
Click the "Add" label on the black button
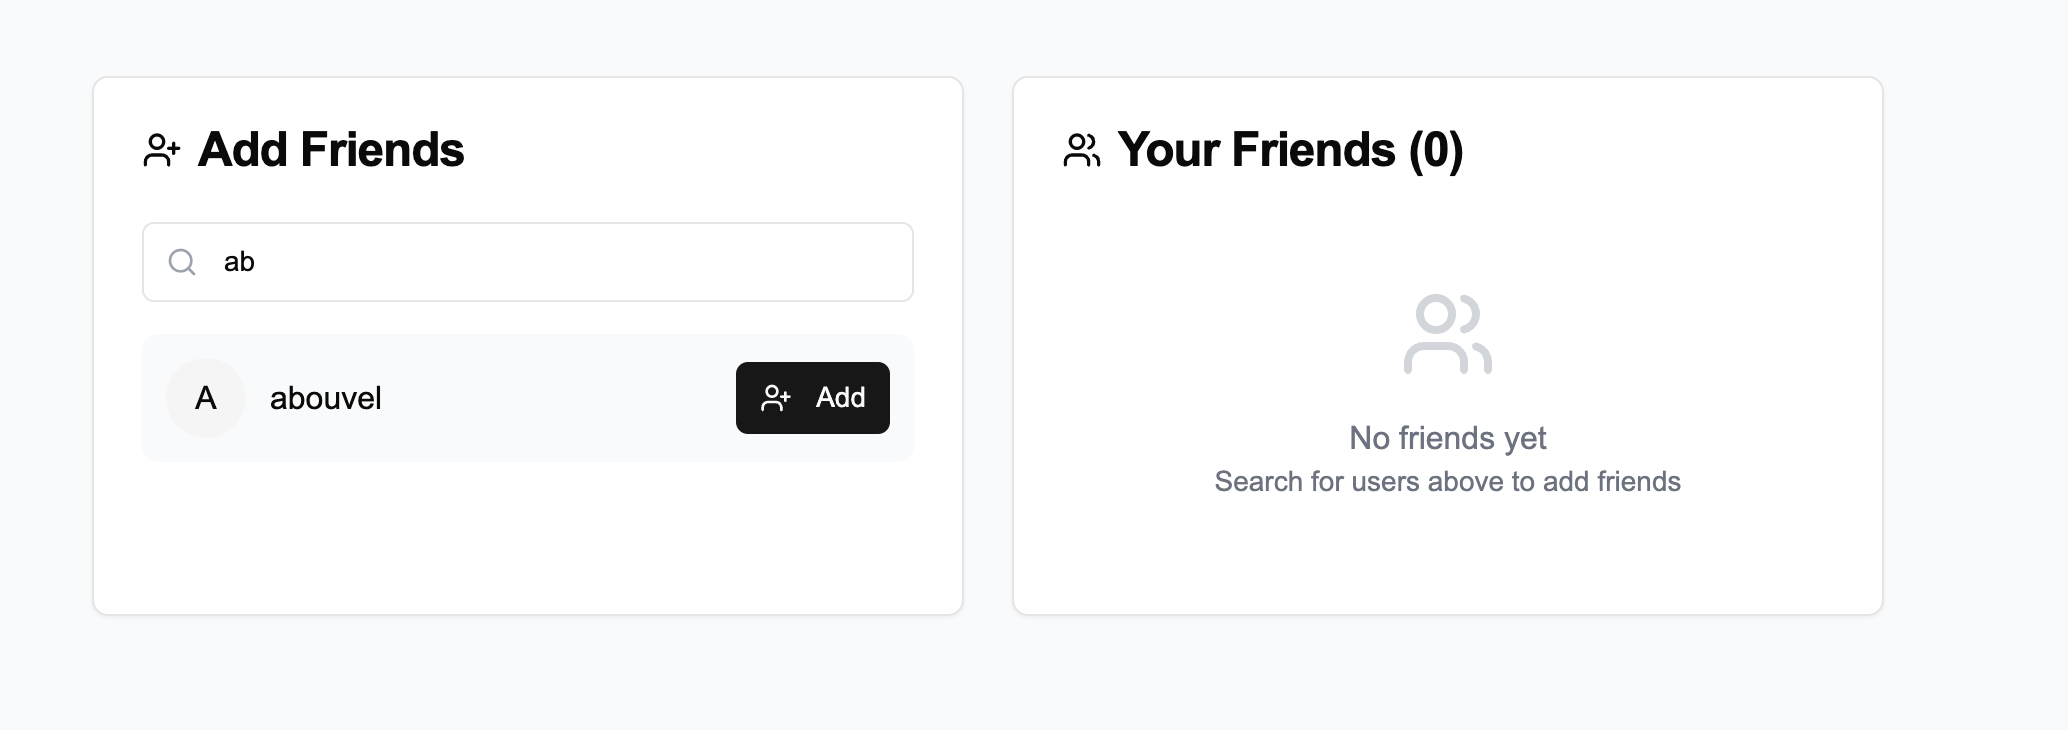tap(840, 398)
